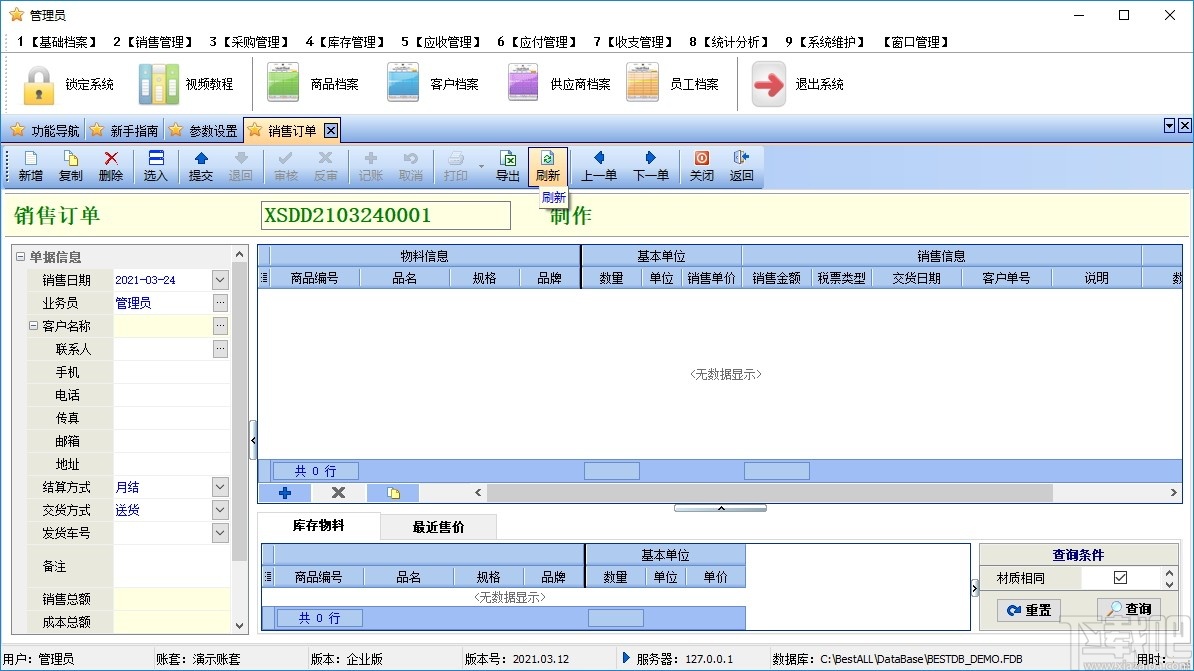Click column chooser icon in 库存物料 grid

point(268,577)
